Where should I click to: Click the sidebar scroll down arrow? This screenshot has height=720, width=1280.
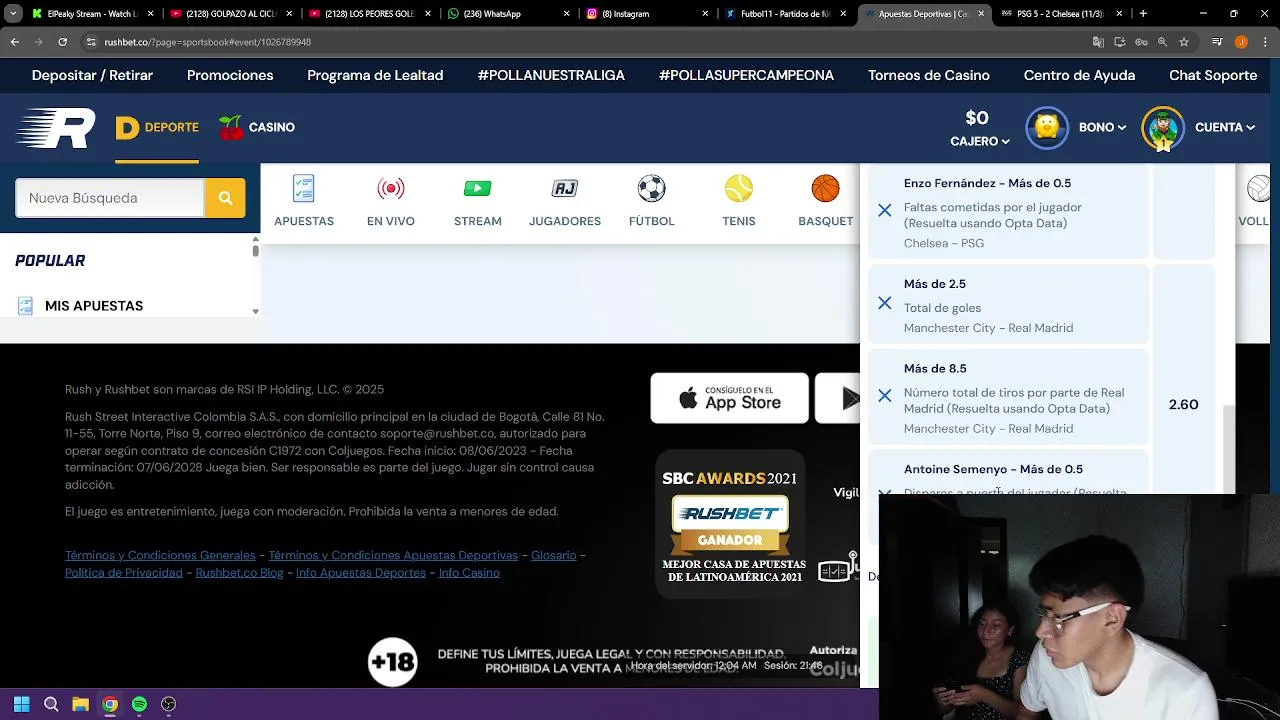click(x=255, y=311)
